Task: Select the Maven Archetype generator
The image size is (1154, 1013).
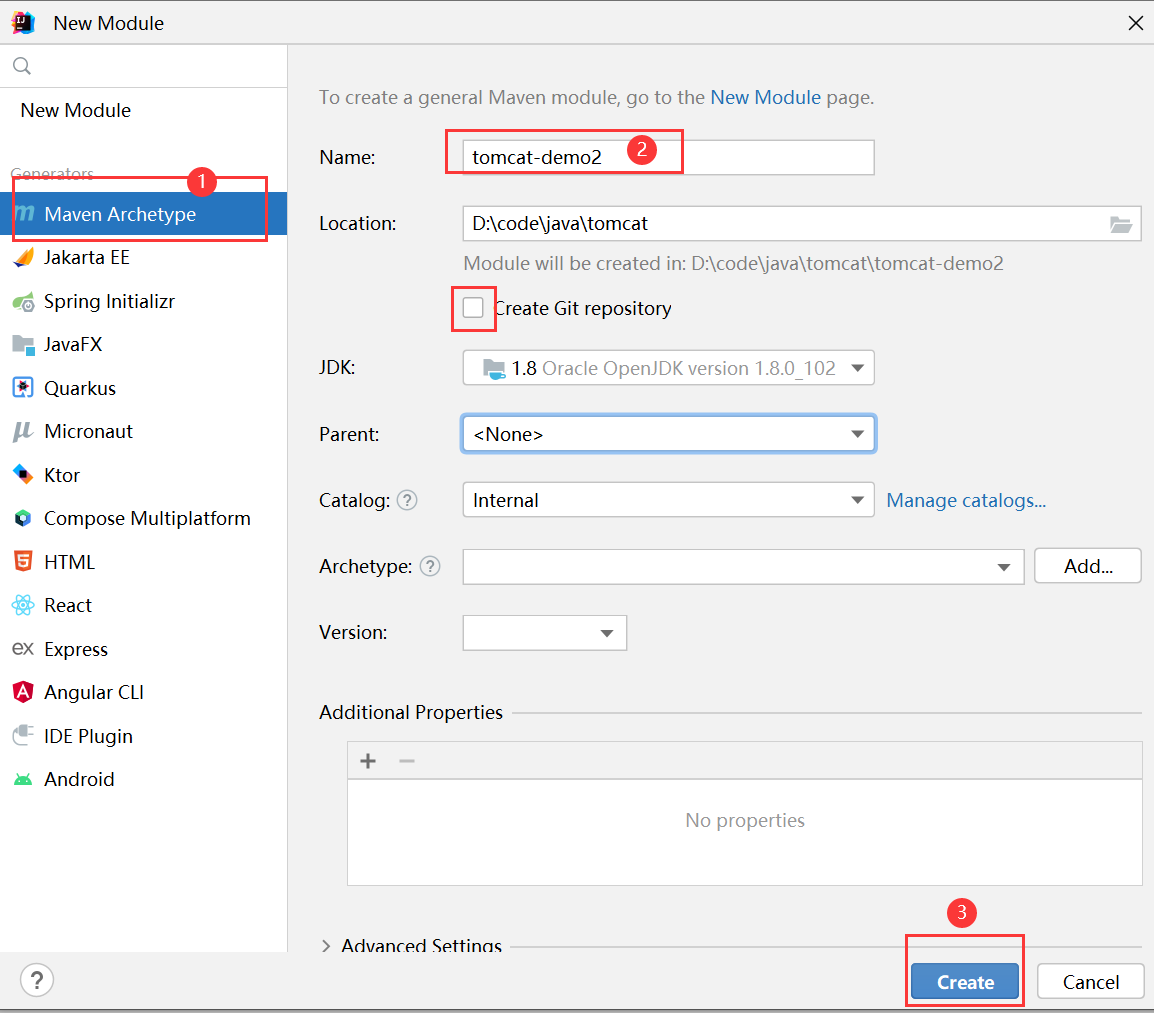Action: pyautogui.click(x=144, y=214)
